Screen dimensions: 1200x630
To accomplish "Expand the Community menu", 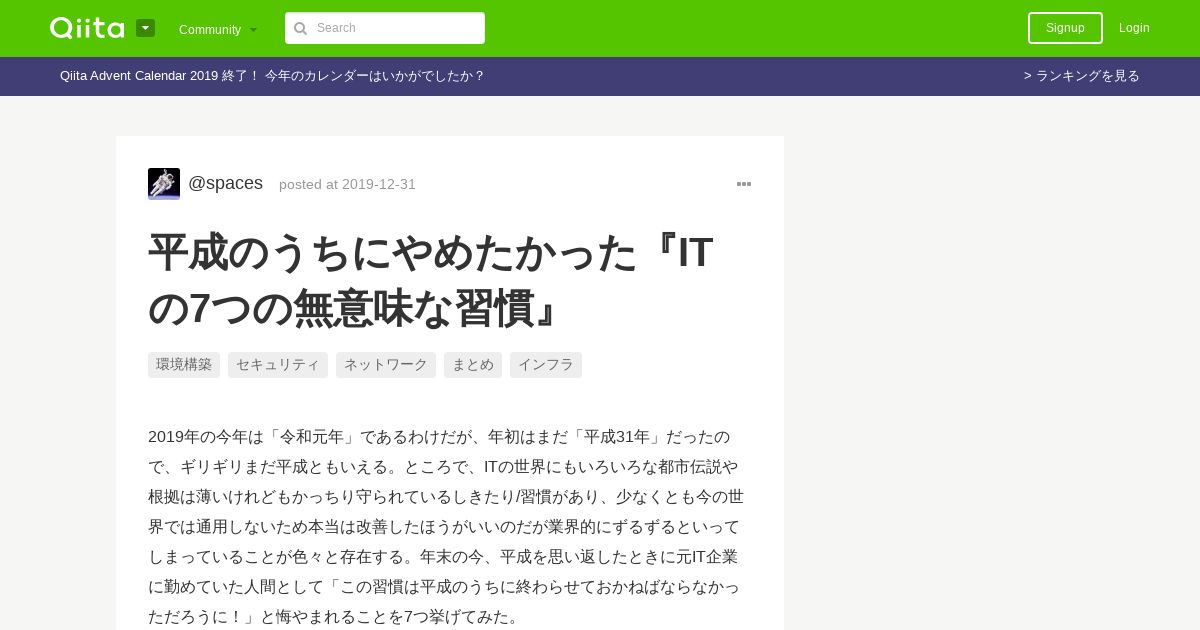I will [x=218, y=29].
